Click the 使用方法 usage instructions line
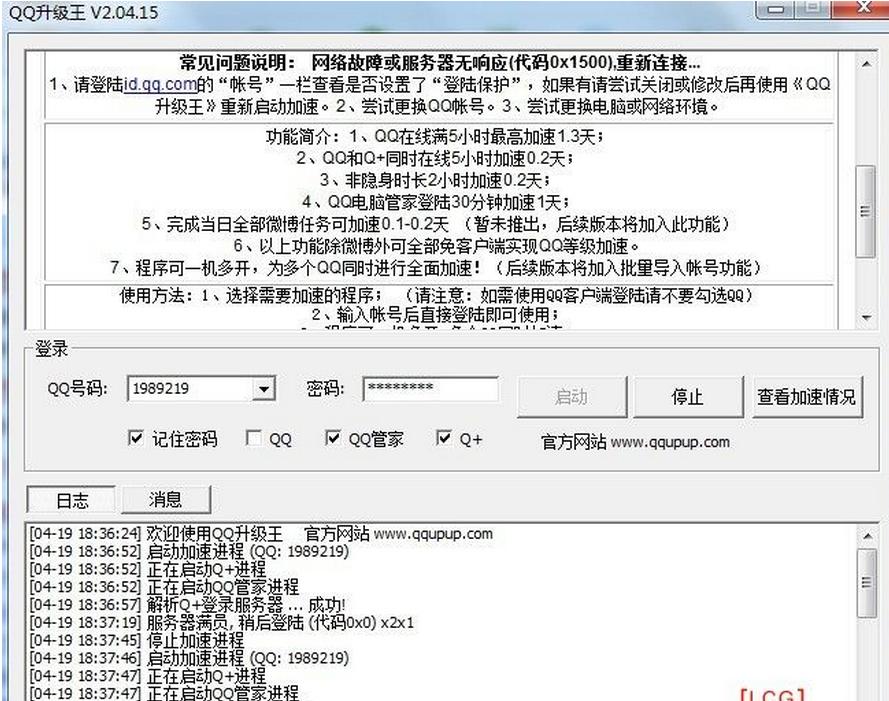 pyautogui.click(x=435, y=295)
